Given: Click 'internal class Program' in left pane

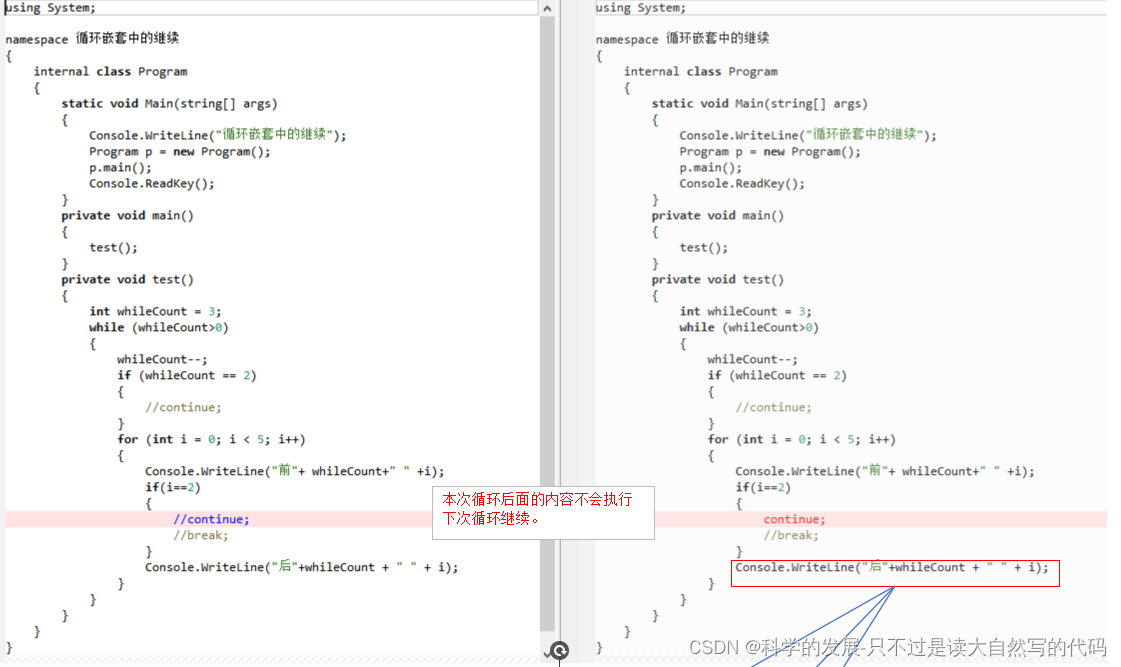Looking at the screenshot, I should click(110, 71).
